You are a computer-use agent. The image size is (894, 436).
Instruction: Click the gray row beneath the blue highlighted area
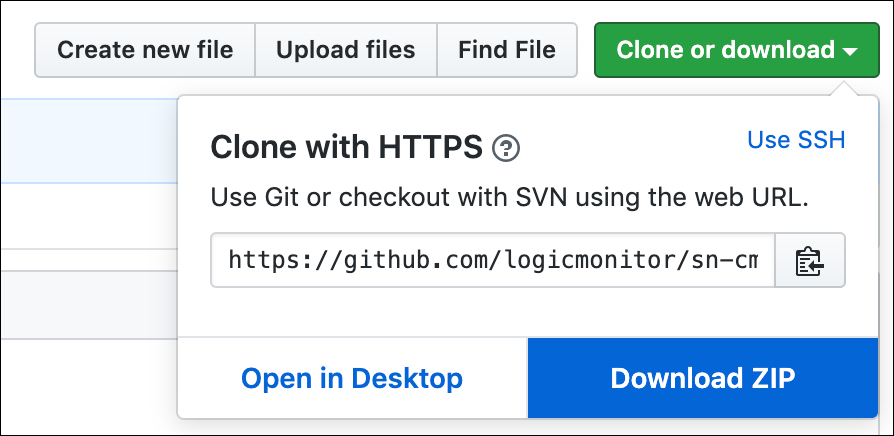tap(89, 305)
